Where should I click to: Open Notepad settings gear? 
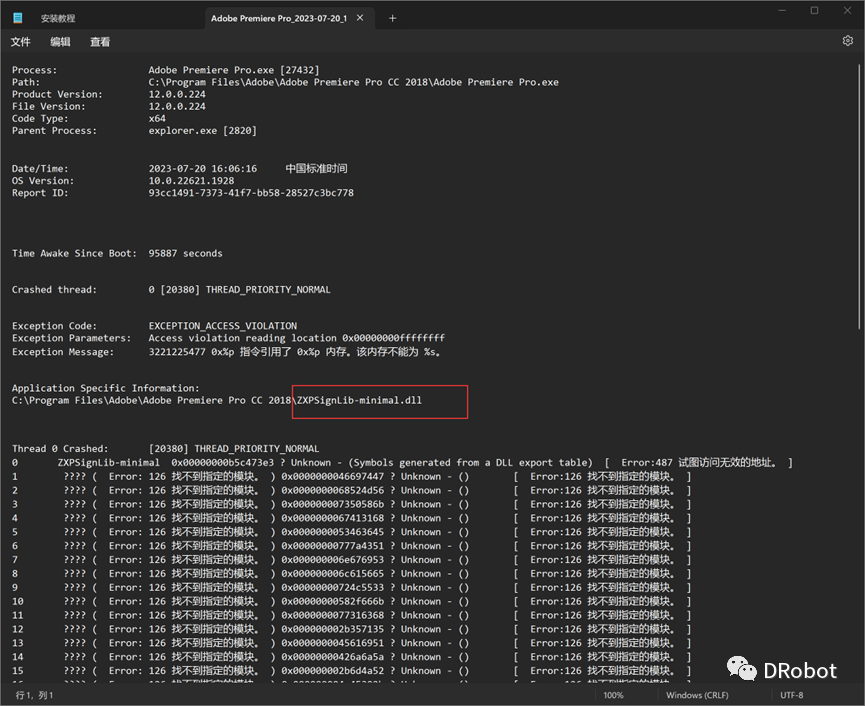pos(847,41)
